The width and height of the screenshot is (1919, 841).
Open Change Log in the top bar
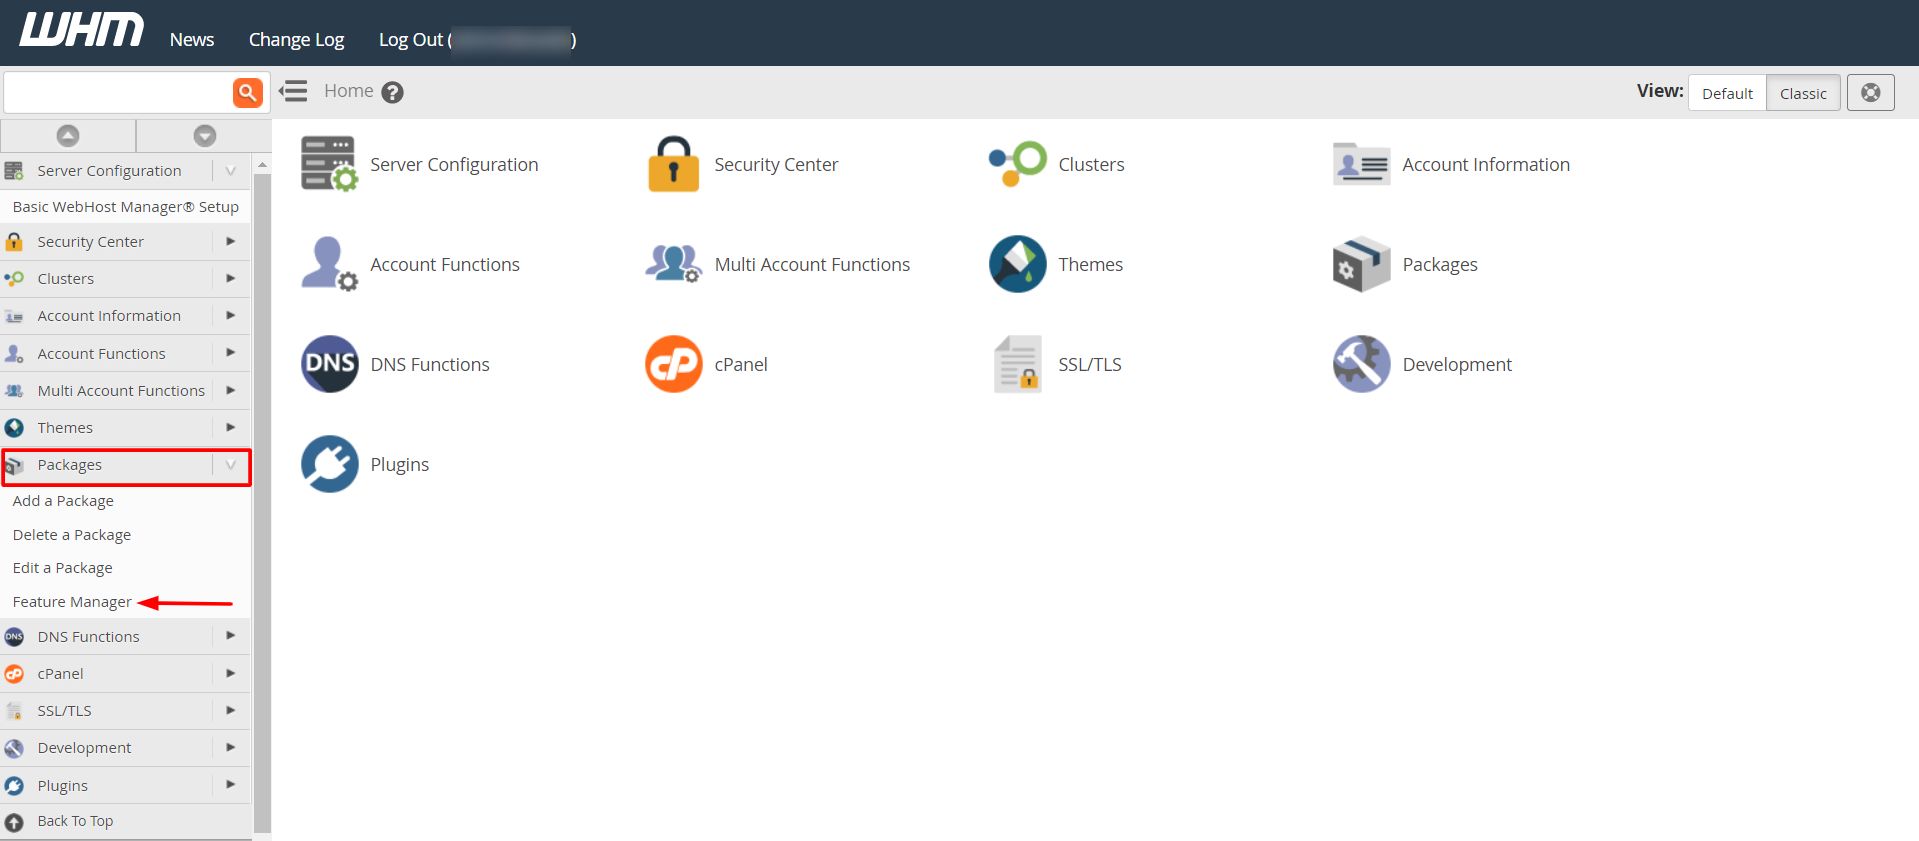pyautogui.click(x=296, y=39)
